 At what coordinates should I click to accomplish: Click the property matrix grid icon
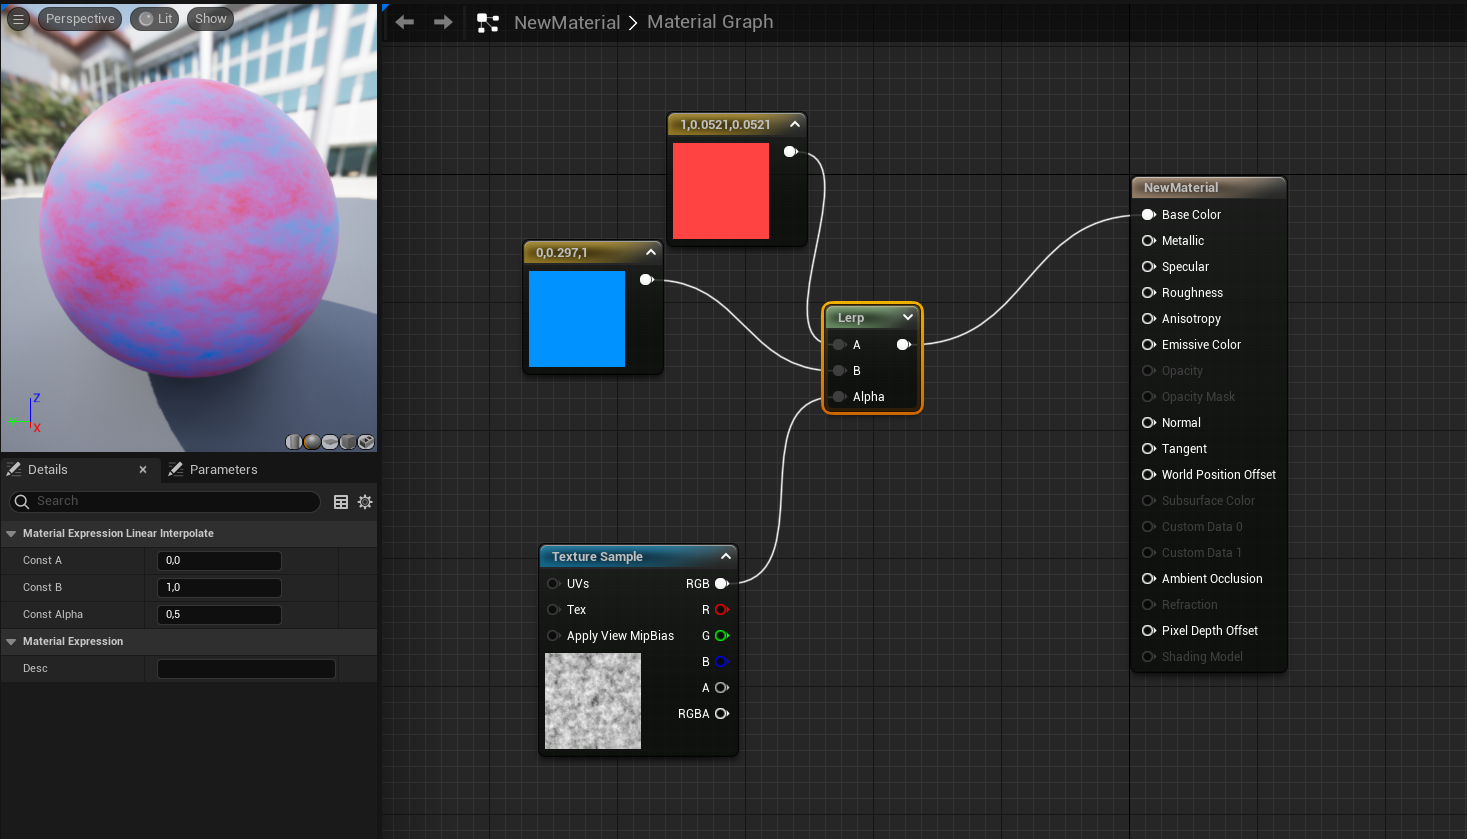click(x=341, y=502)
